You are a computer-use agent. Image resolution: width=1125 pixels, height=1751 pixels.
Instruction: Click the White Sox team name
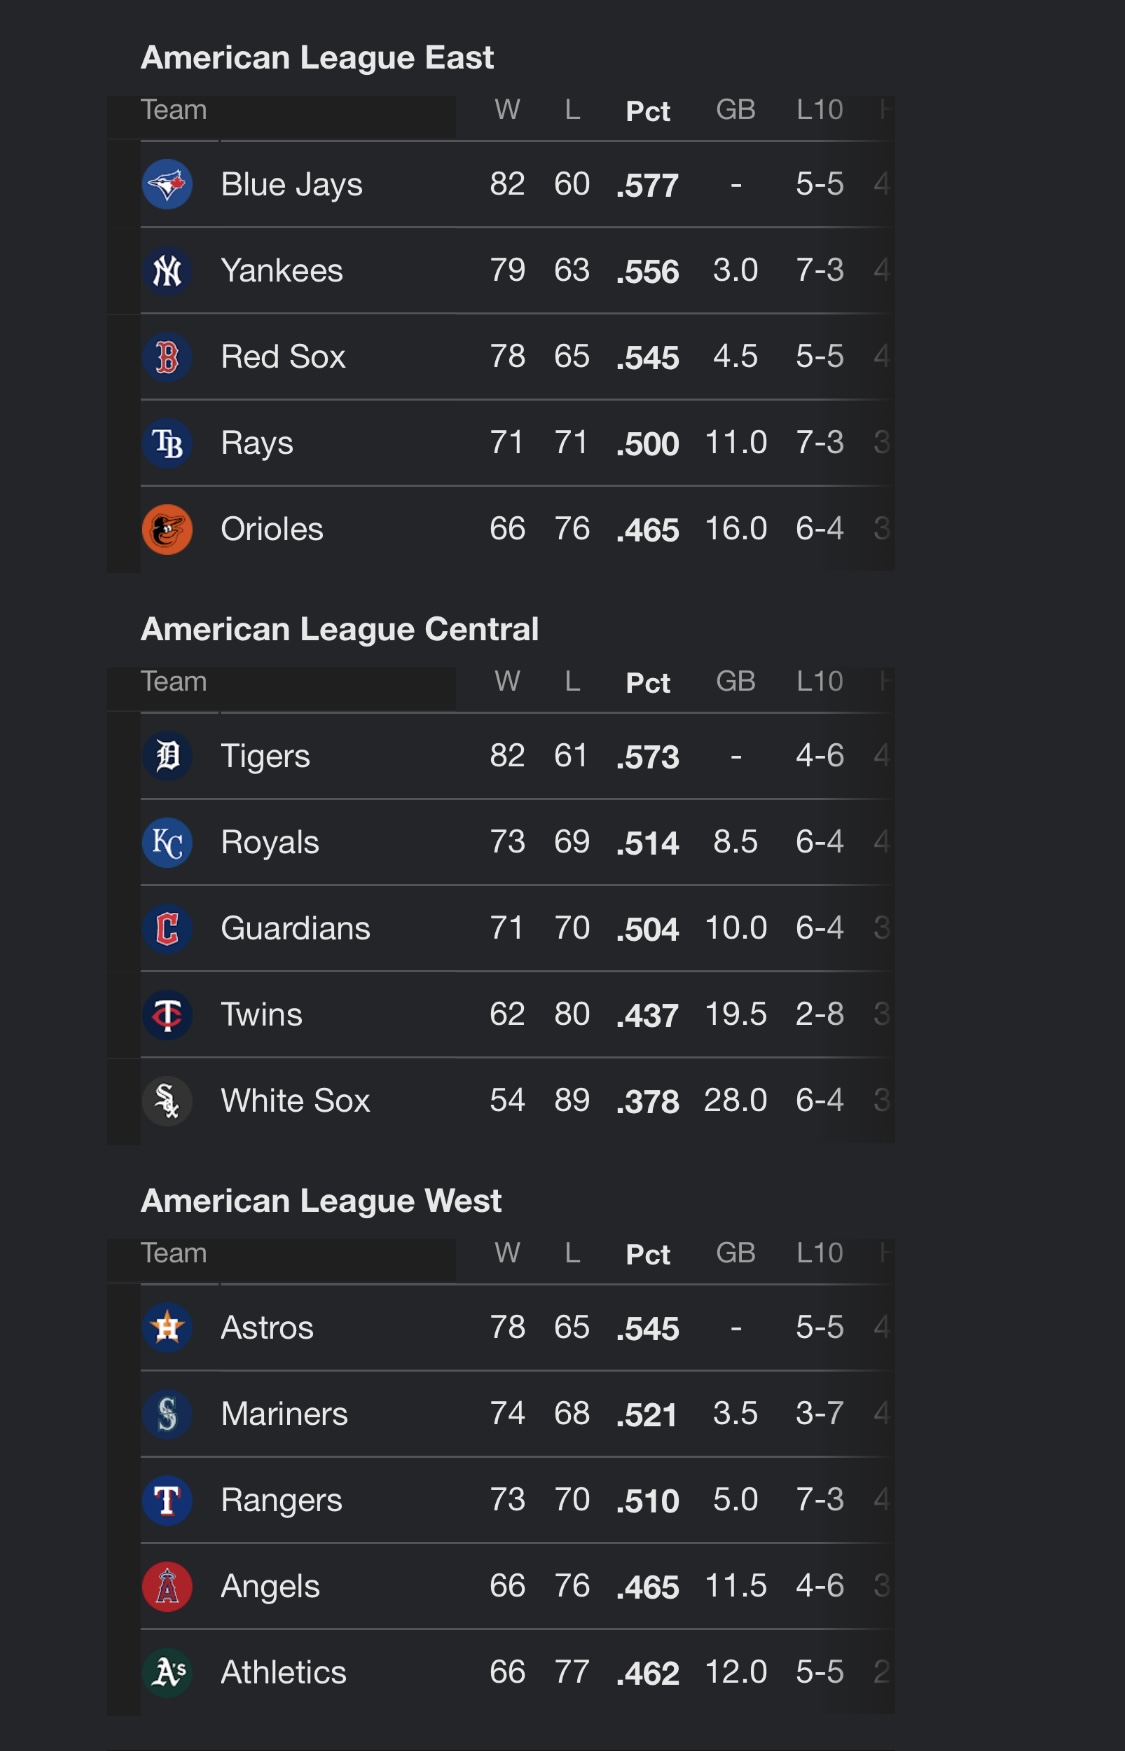[295, 1101]
